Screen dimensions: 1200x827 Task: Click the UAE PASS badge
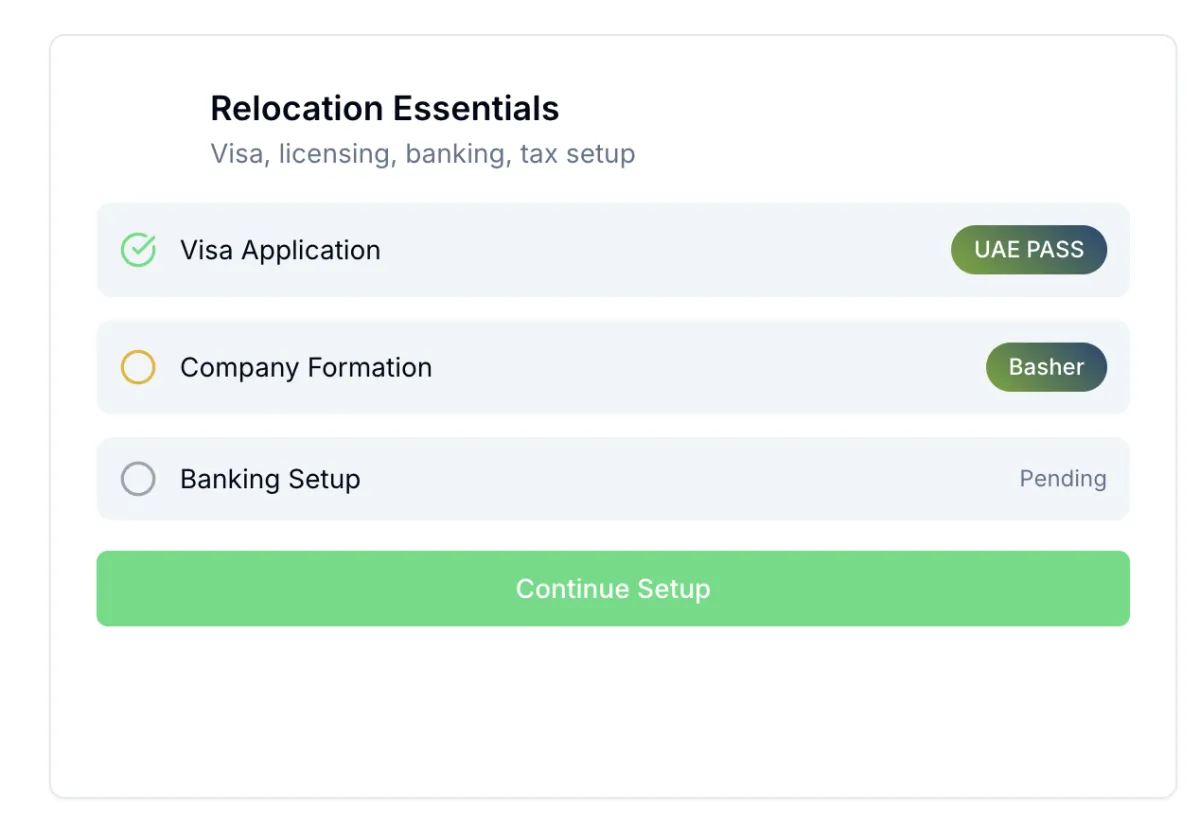click(1028, 250)
